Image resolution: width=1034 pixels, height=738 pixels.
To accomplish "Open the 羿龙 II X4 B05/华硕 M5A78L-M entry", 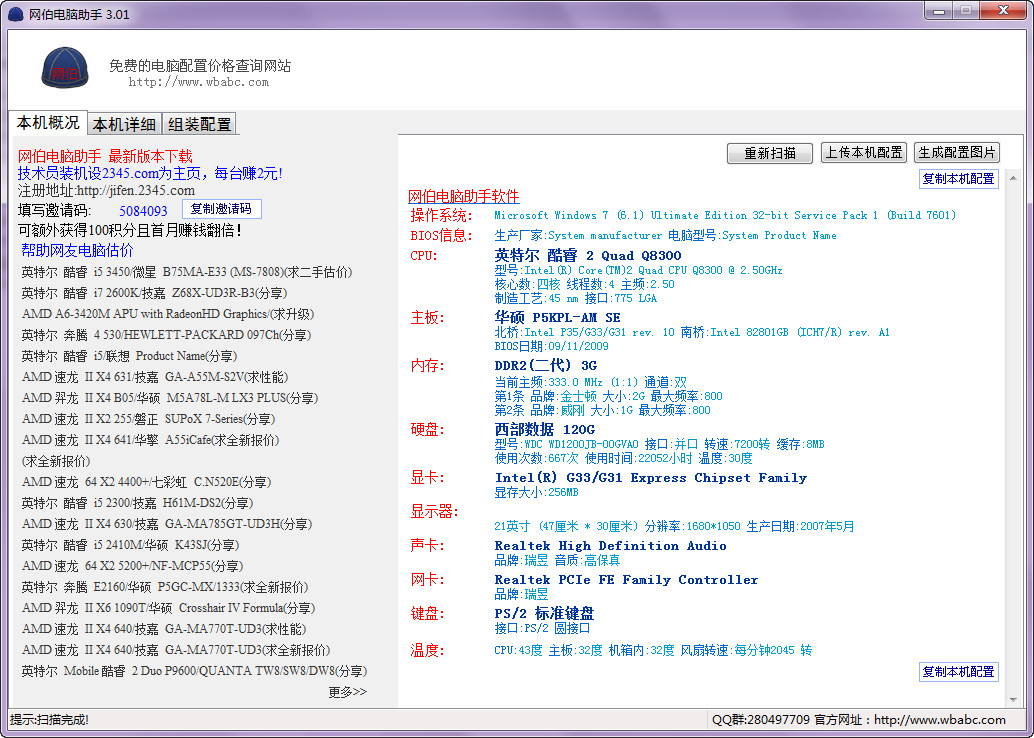I will [169, 398].
